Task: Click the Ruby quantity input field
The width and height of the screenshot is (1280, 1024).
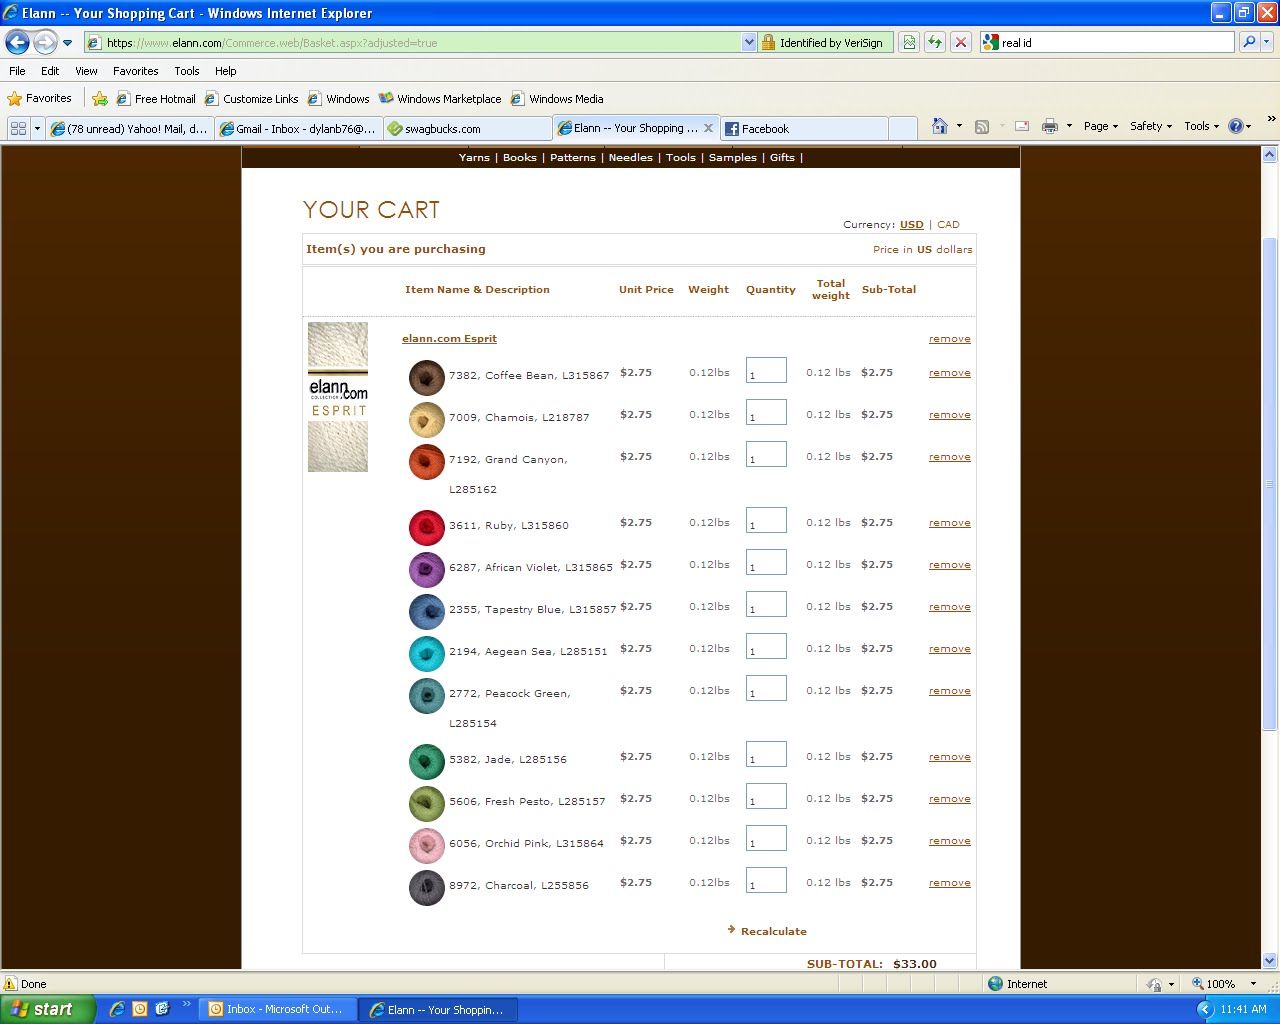Action: (766, 520)
